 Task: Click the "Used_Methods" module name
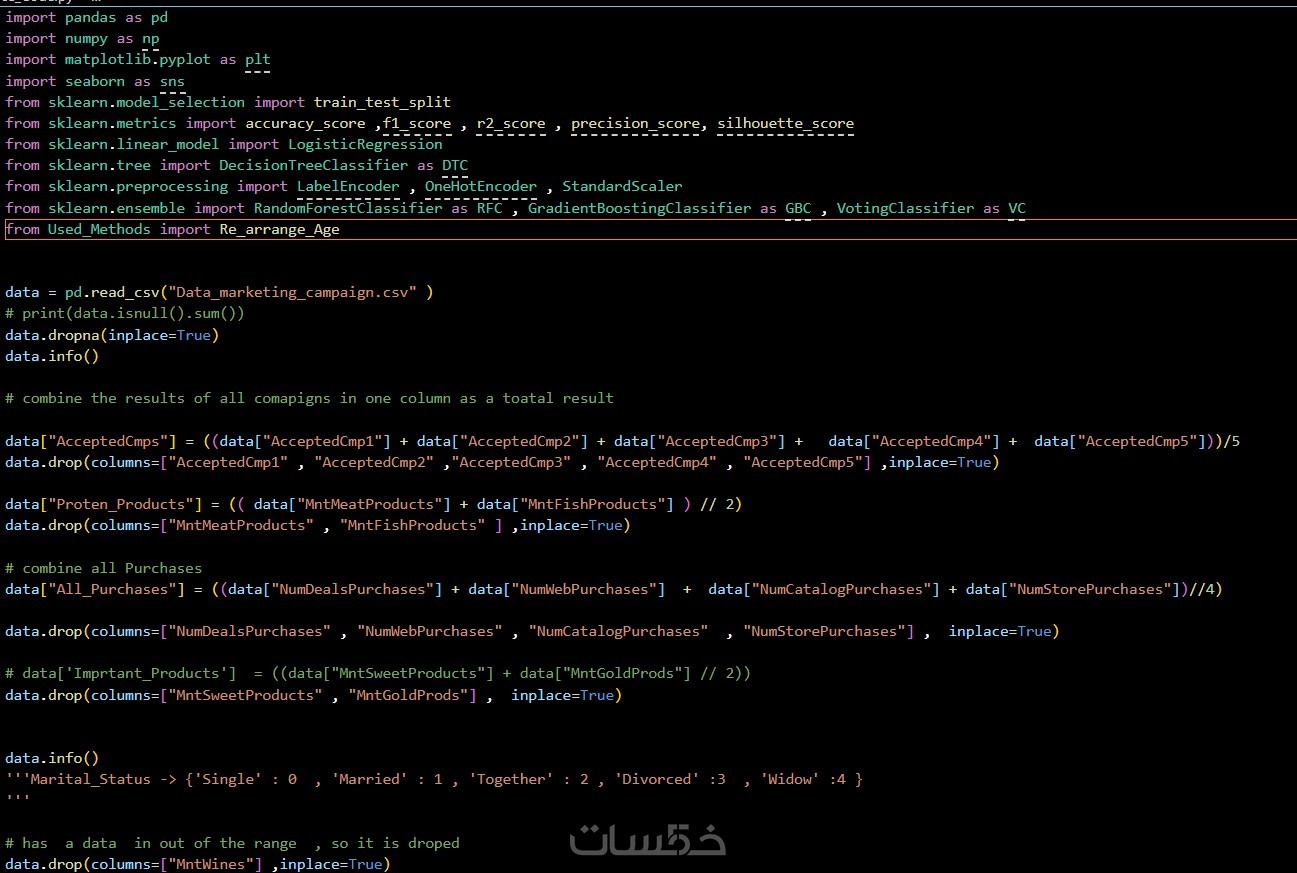click(x=99, y=229)
